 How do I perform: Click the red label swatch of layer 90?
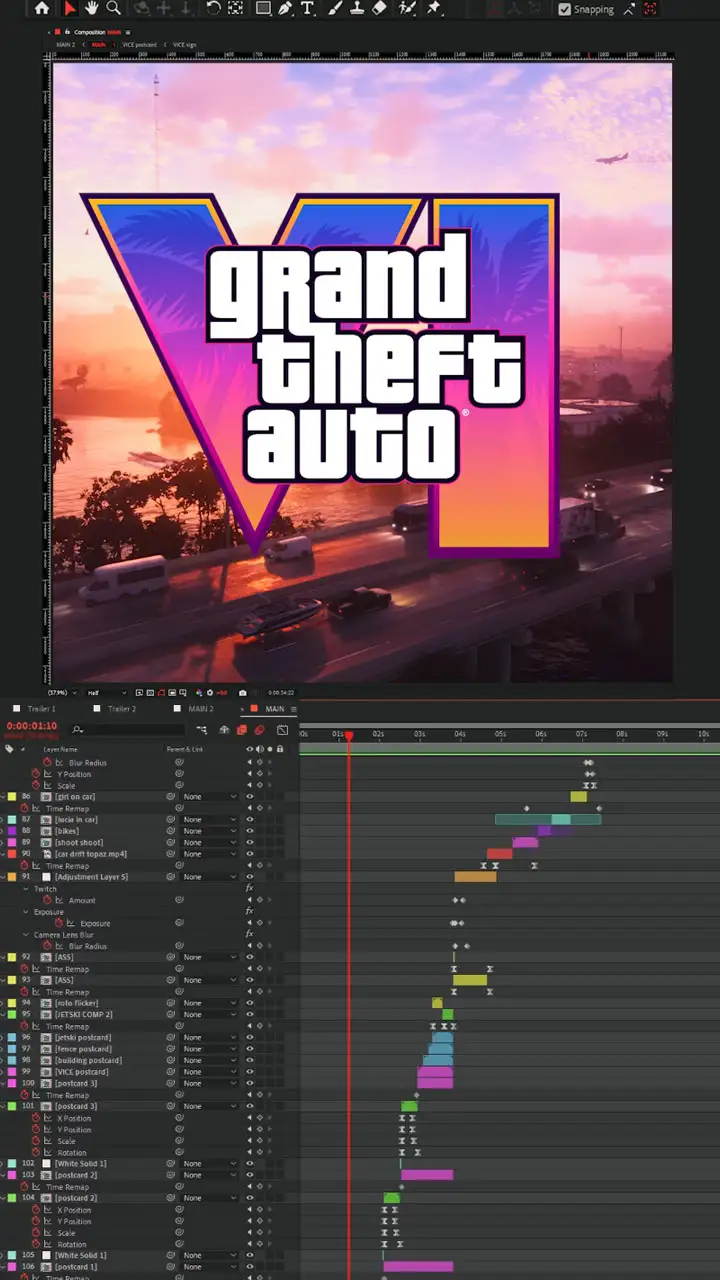click(x=11, y=854)
